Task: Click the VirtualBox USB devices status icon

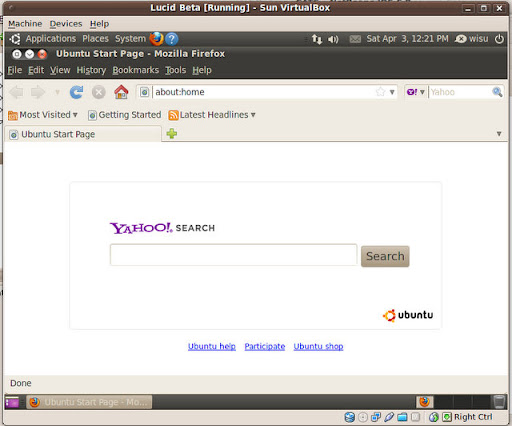Action: (389, 417)
